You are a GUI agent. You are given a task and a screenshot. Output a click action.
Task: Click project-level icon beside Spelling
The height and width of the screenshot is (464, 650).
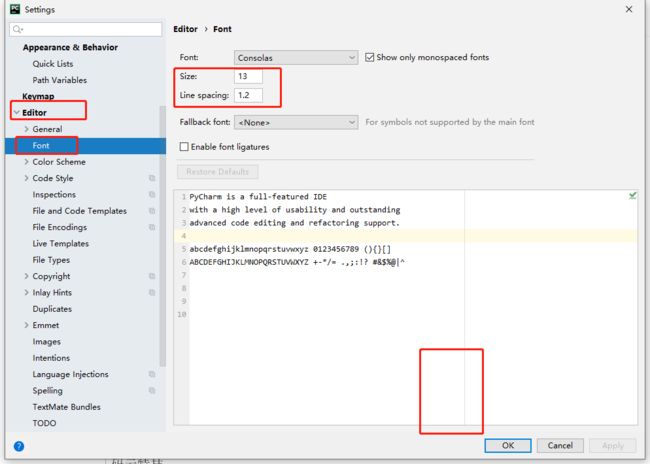pos(152,390)
